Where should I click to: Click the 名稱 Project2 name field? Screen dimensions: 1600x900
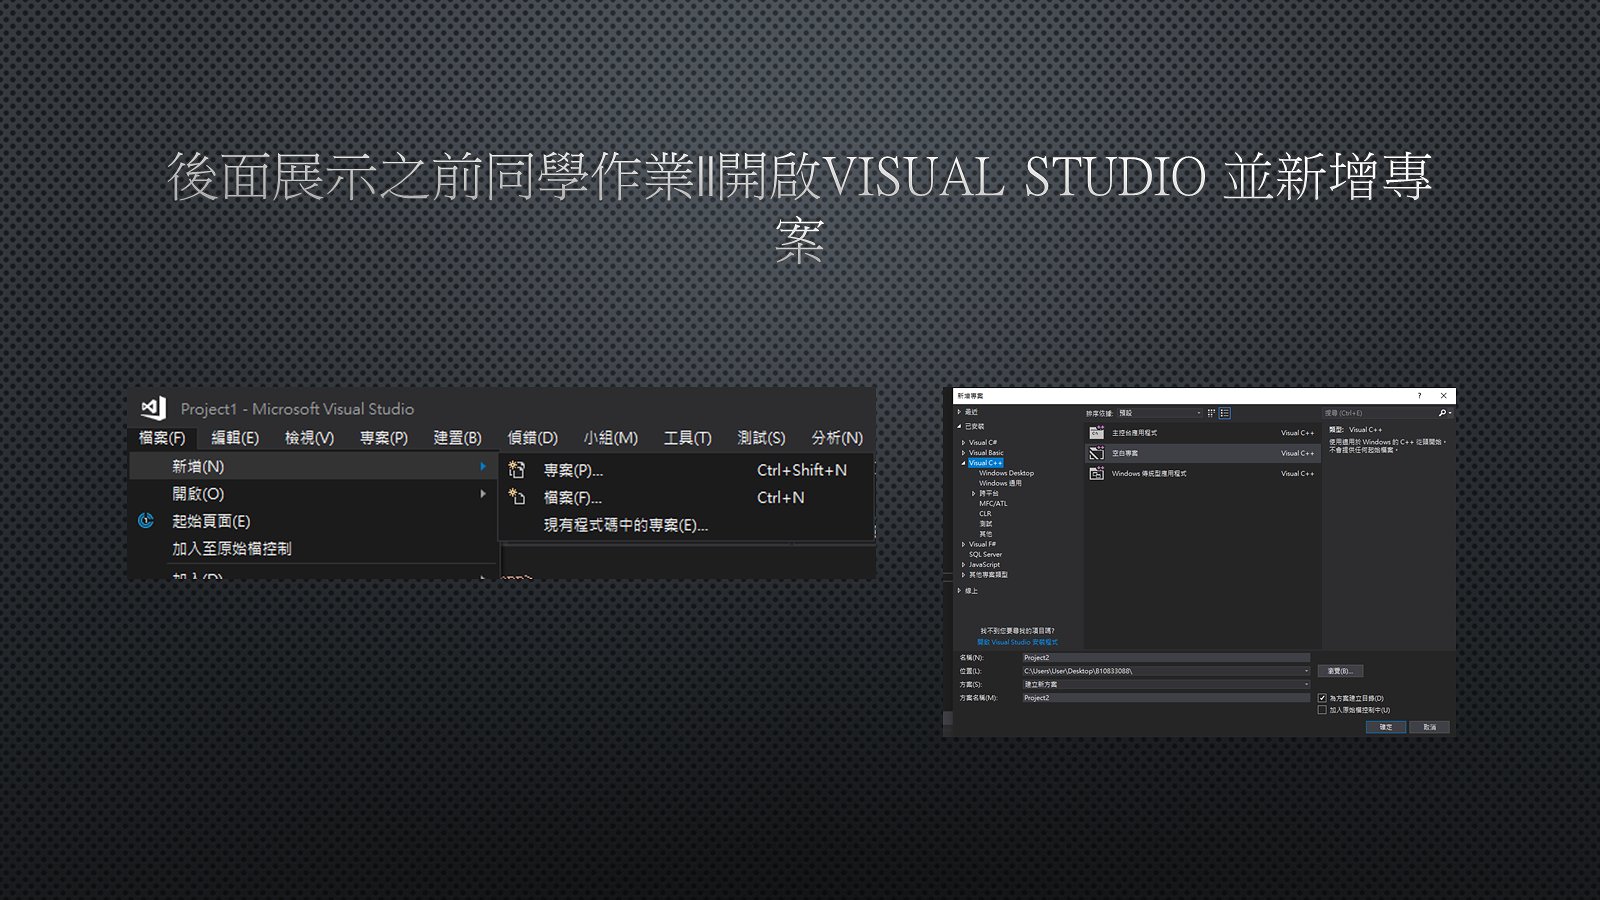click(1166, 658)
